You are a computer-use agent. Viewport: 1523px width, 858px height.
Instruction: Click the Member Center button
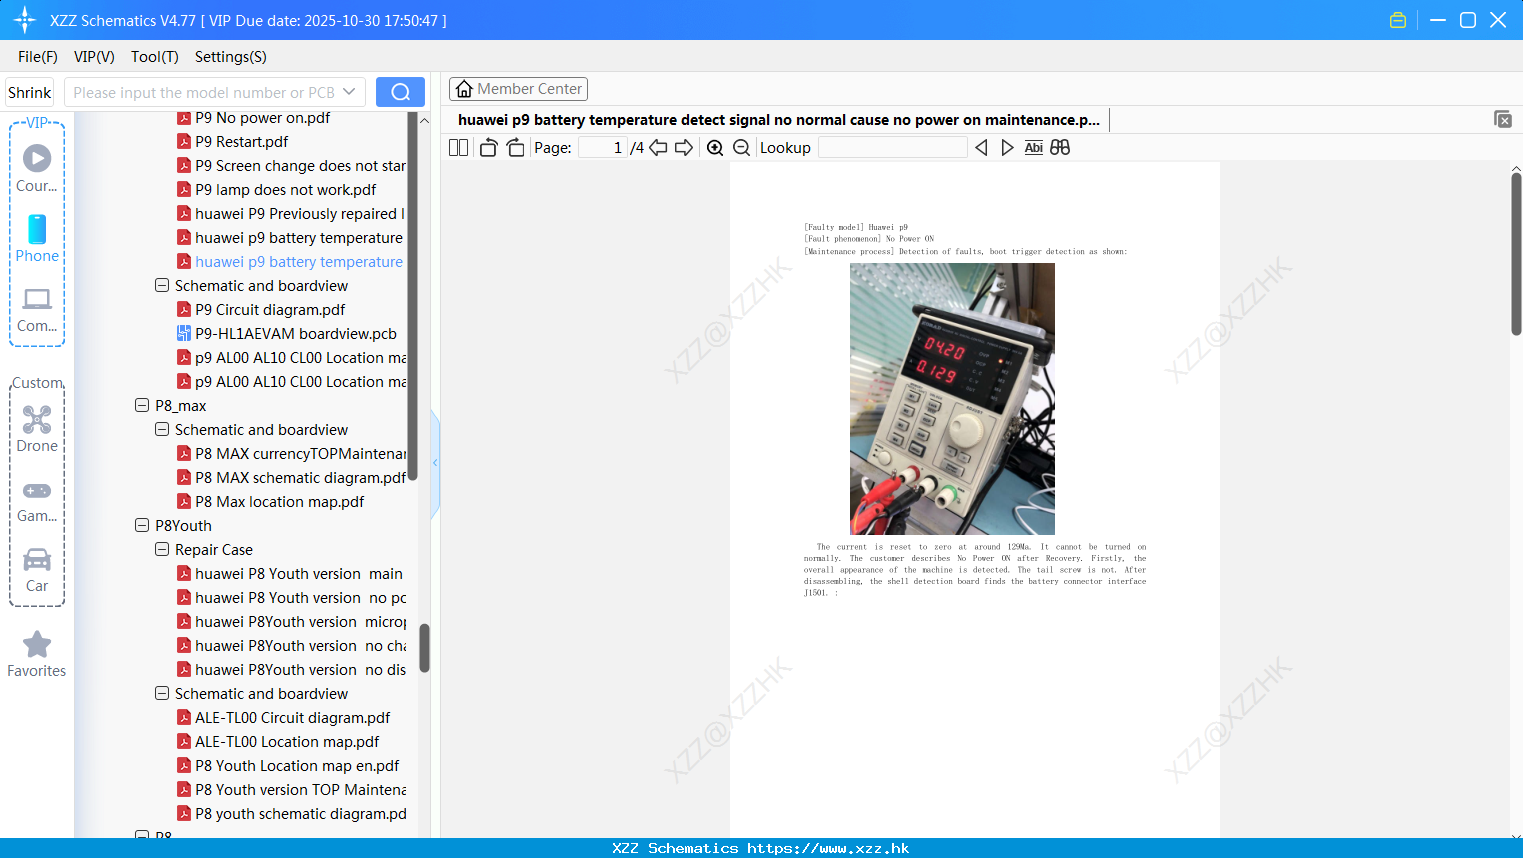click(518, 89)
